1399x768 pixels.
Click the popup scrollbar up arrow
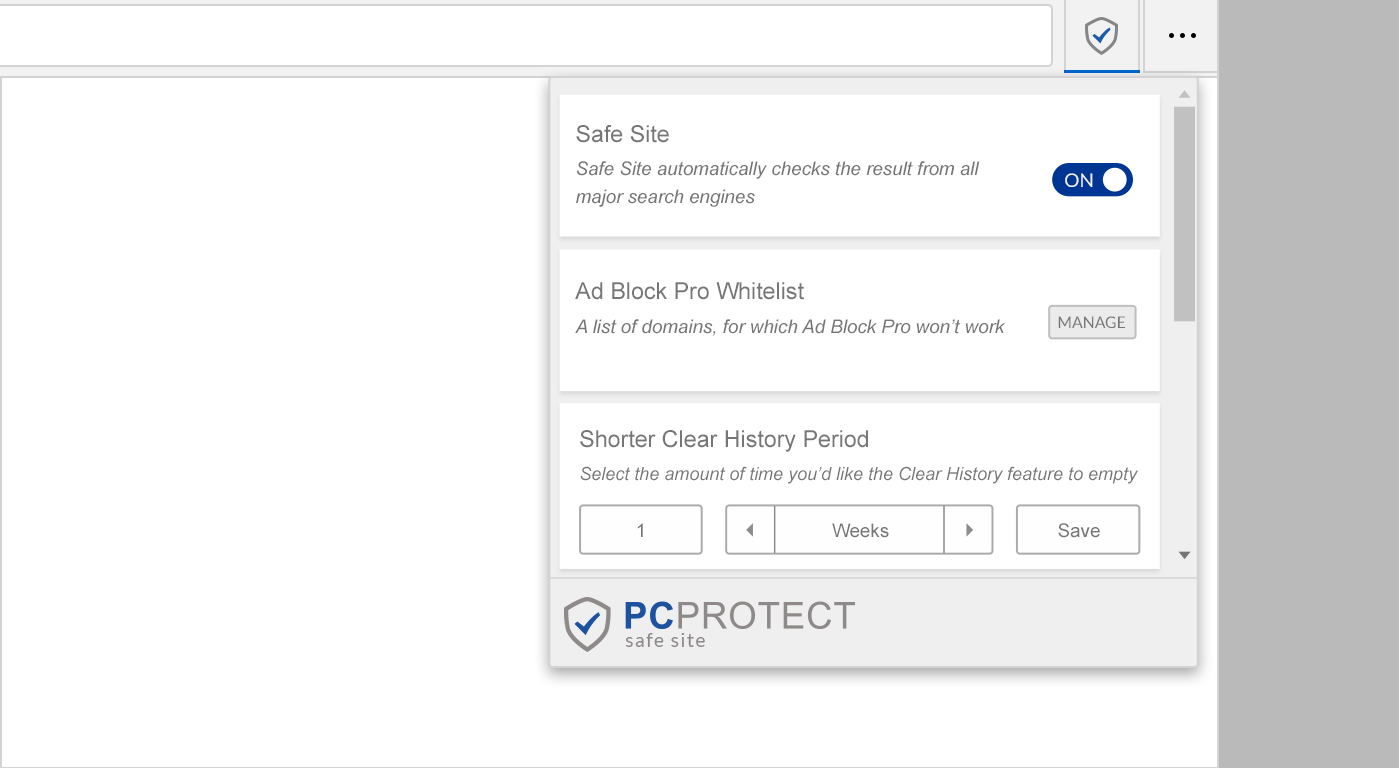point(1184,94)
